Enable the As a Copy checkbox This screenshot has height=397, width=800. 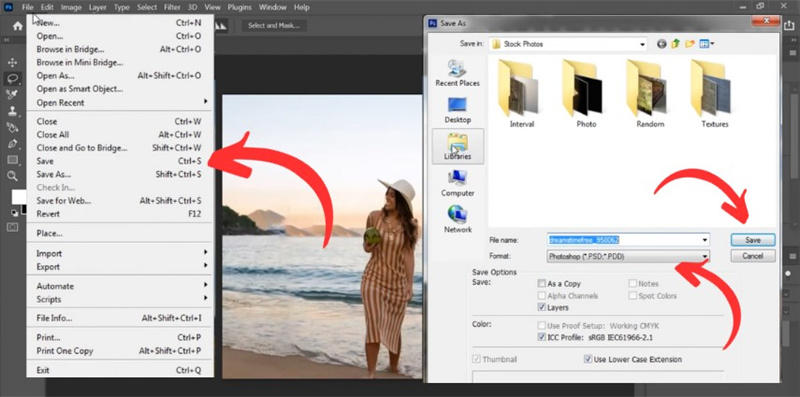(x=542, y=283)
